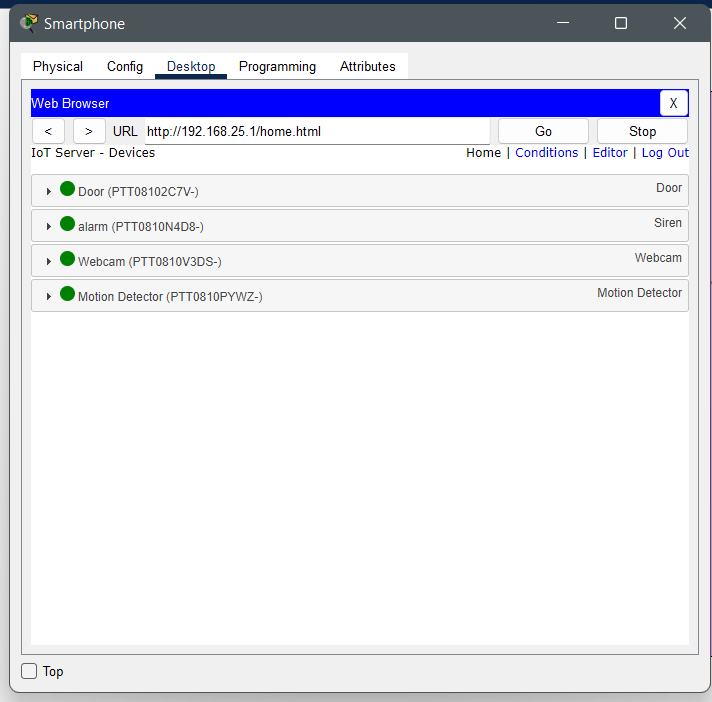The width and height of the screenshot is (712, 702).
Task: Click the Door type label on right
Action: tap(669, 188)
